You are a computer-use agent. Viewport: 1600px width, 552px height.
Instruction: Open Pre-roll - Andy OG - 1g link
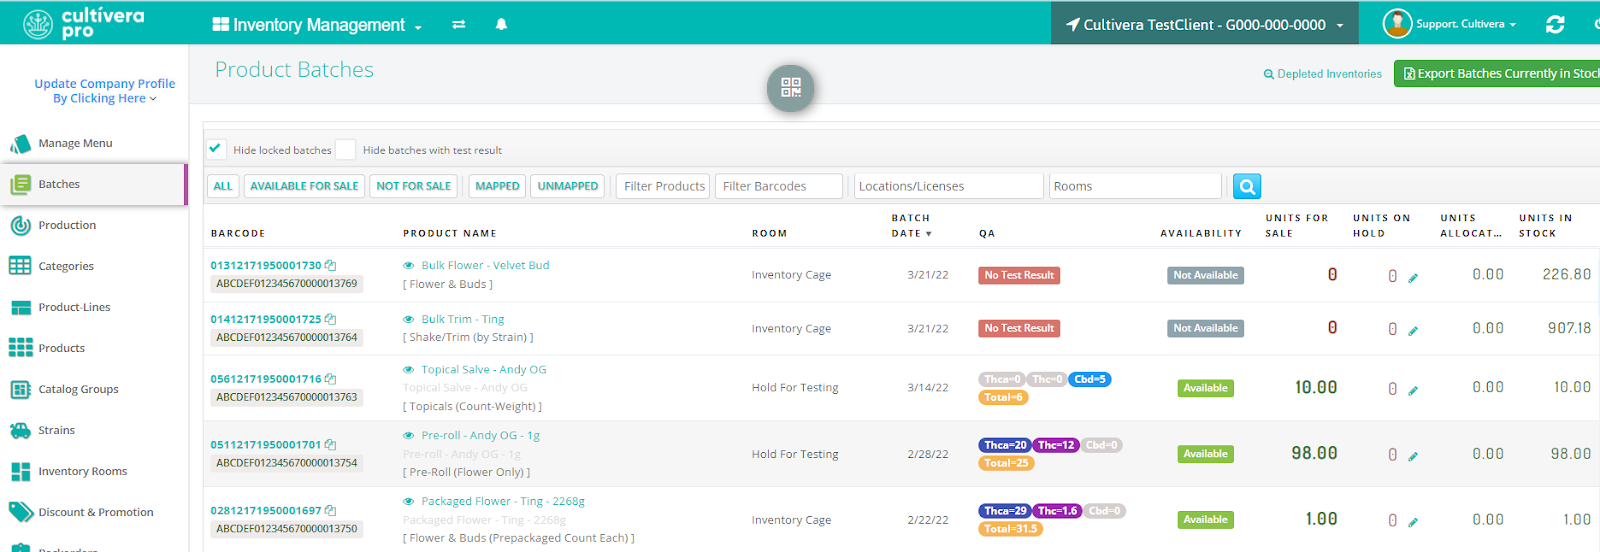(481, 435)
